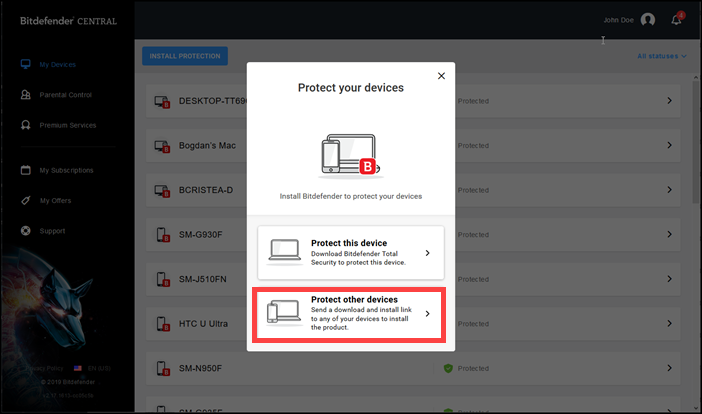Click the Bitdefender devices illustration in dialog

click(351, 155)
